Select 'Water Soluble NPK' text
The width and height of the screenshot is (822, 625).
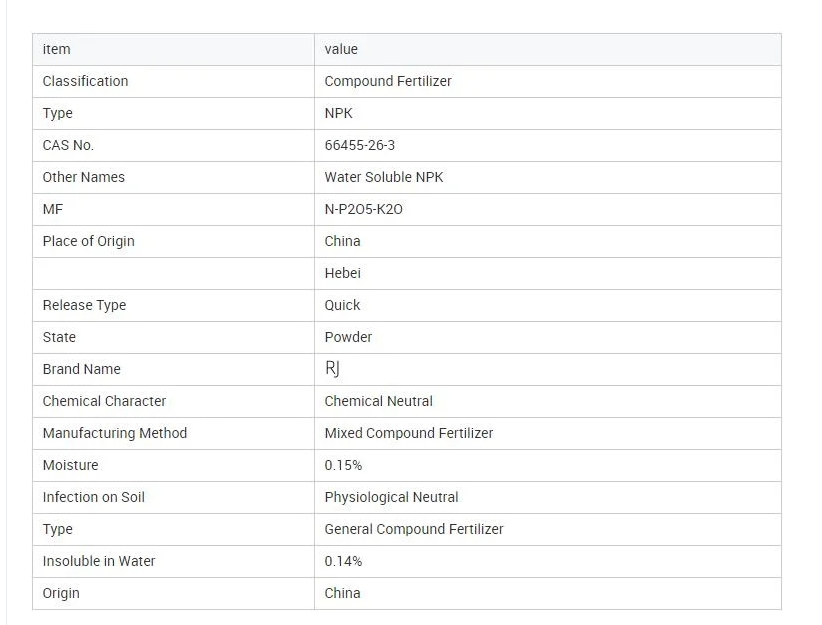384,177
